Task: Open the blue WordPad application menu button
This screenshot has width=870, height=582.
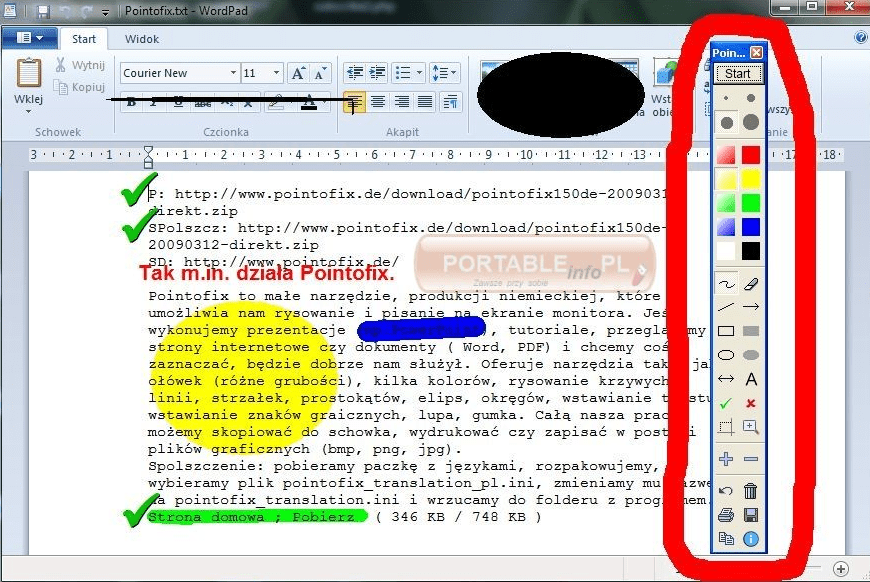Action: 29,38
